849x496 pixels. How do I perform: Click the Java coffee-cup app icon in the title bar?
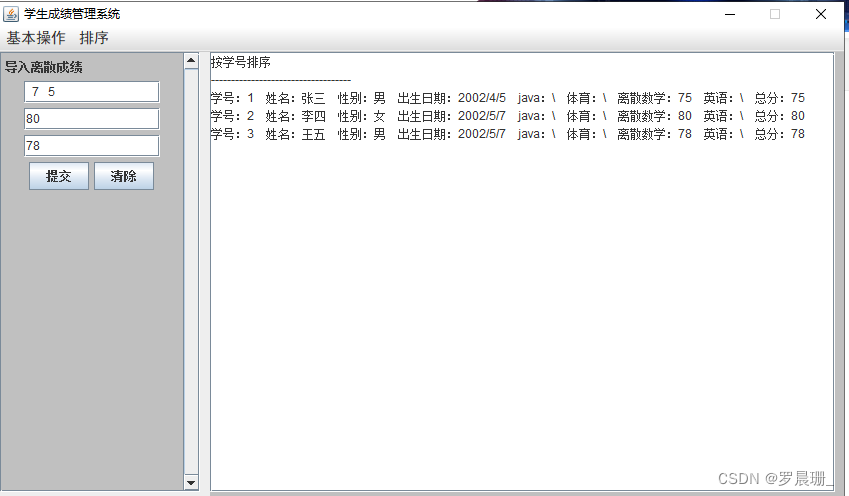coord(11,14)
